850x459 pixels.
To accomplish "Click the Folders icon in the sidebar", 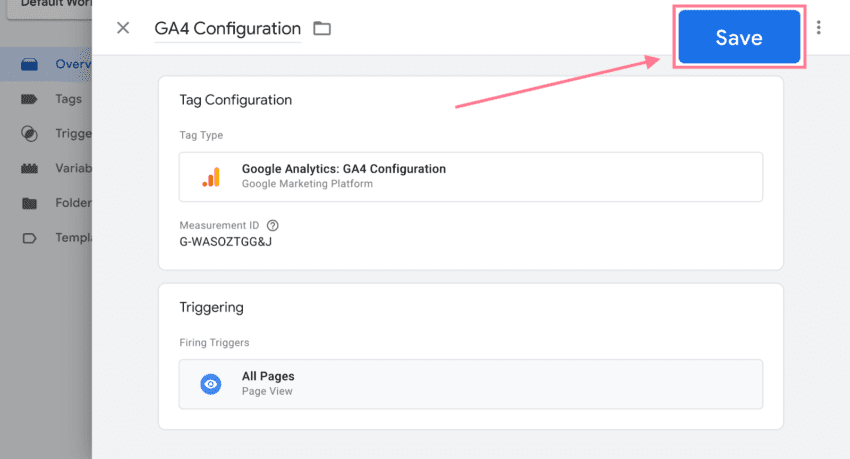I will [x=30, y=203].
